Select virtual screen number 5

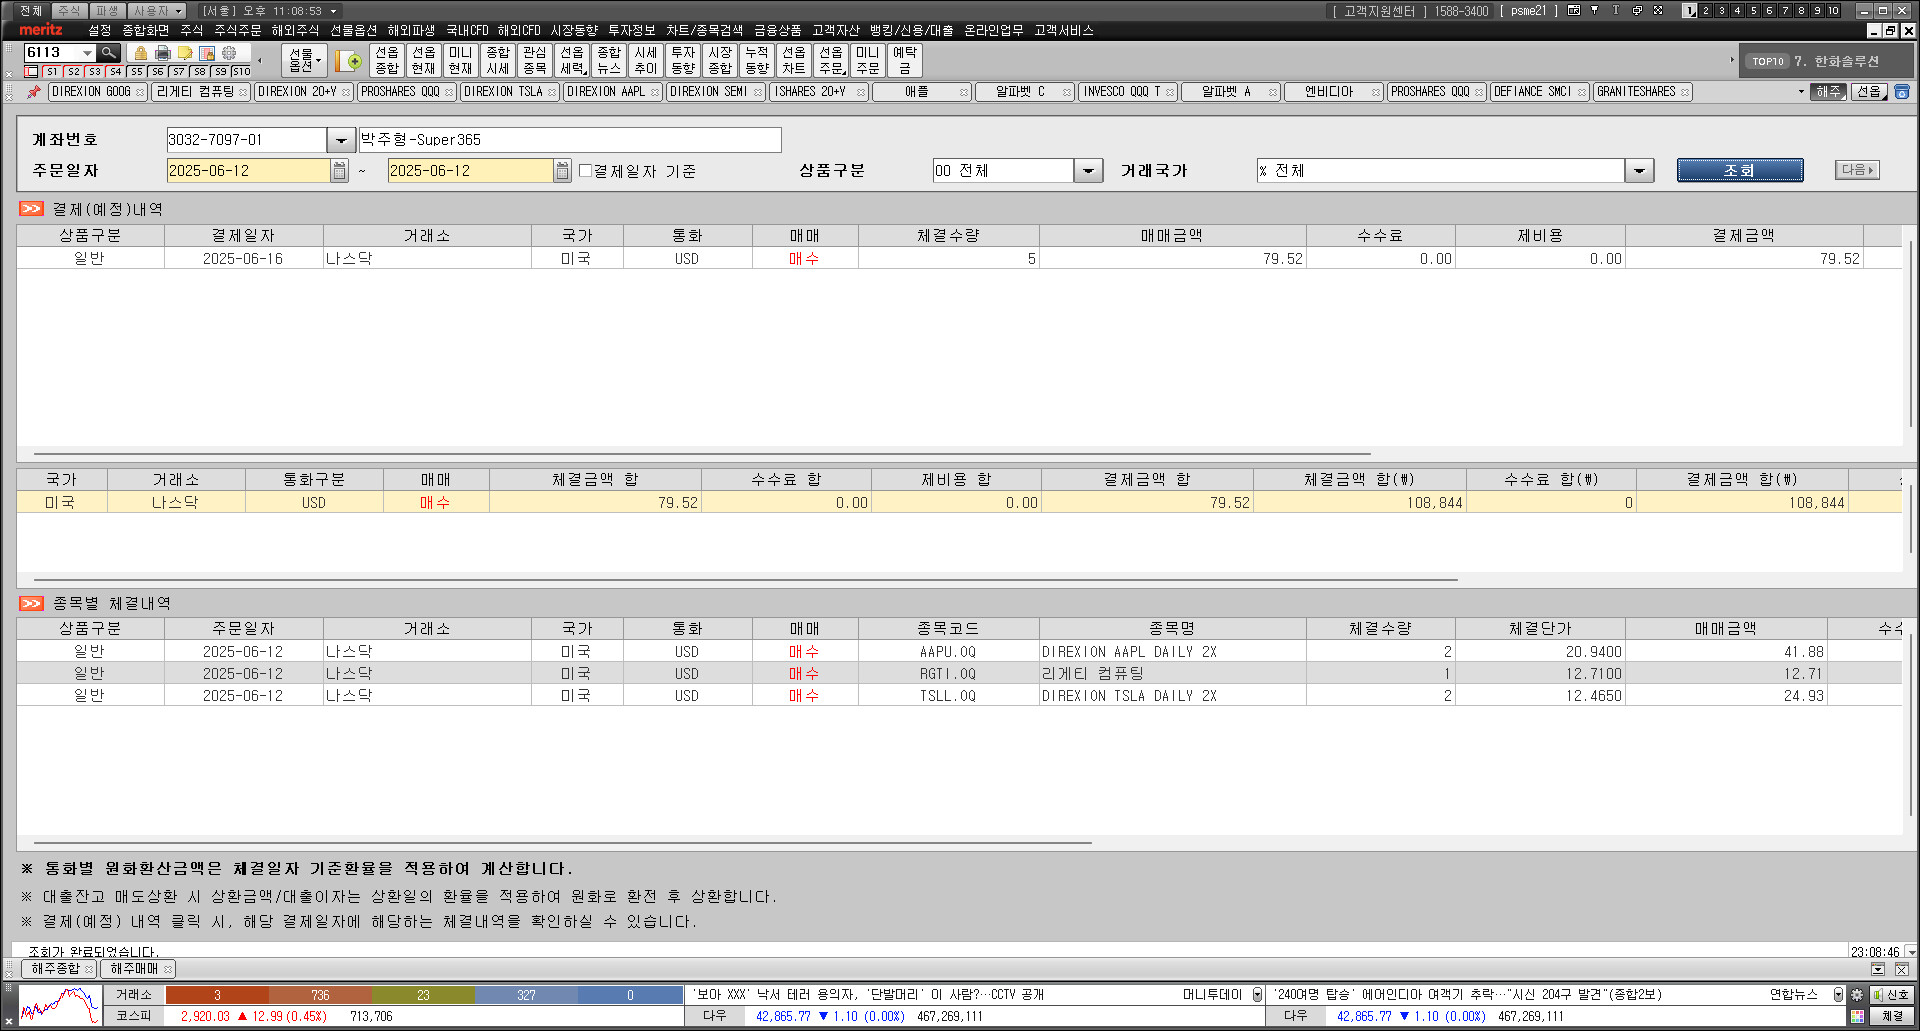click(x=1753, y=11)
